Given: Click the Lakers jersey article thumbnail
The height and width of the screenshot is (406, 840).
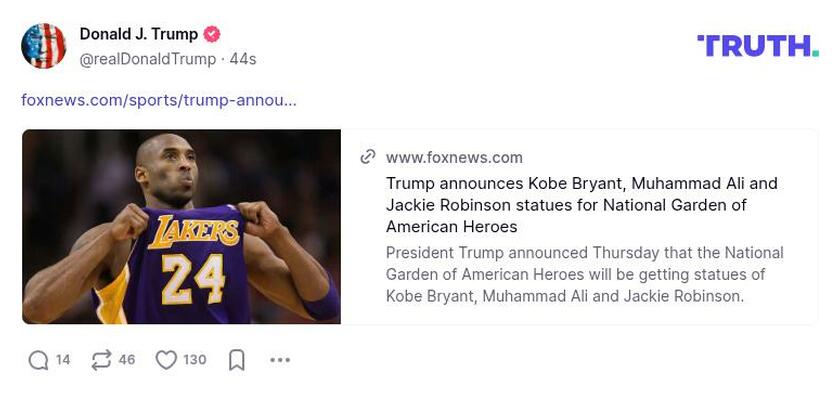Looking at the screenshot, I should point(181,227).
